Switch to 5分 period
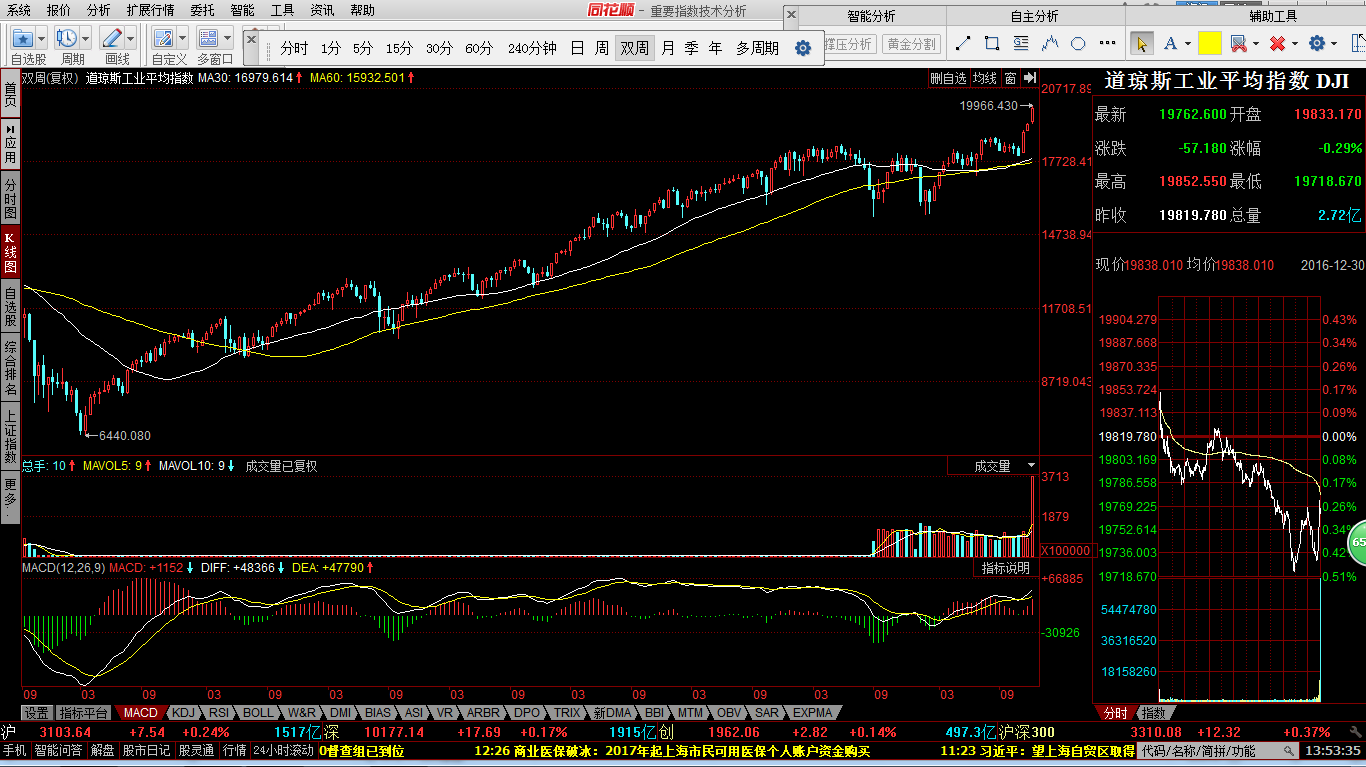Screen dimensions: 1366x767 (362, 48)
